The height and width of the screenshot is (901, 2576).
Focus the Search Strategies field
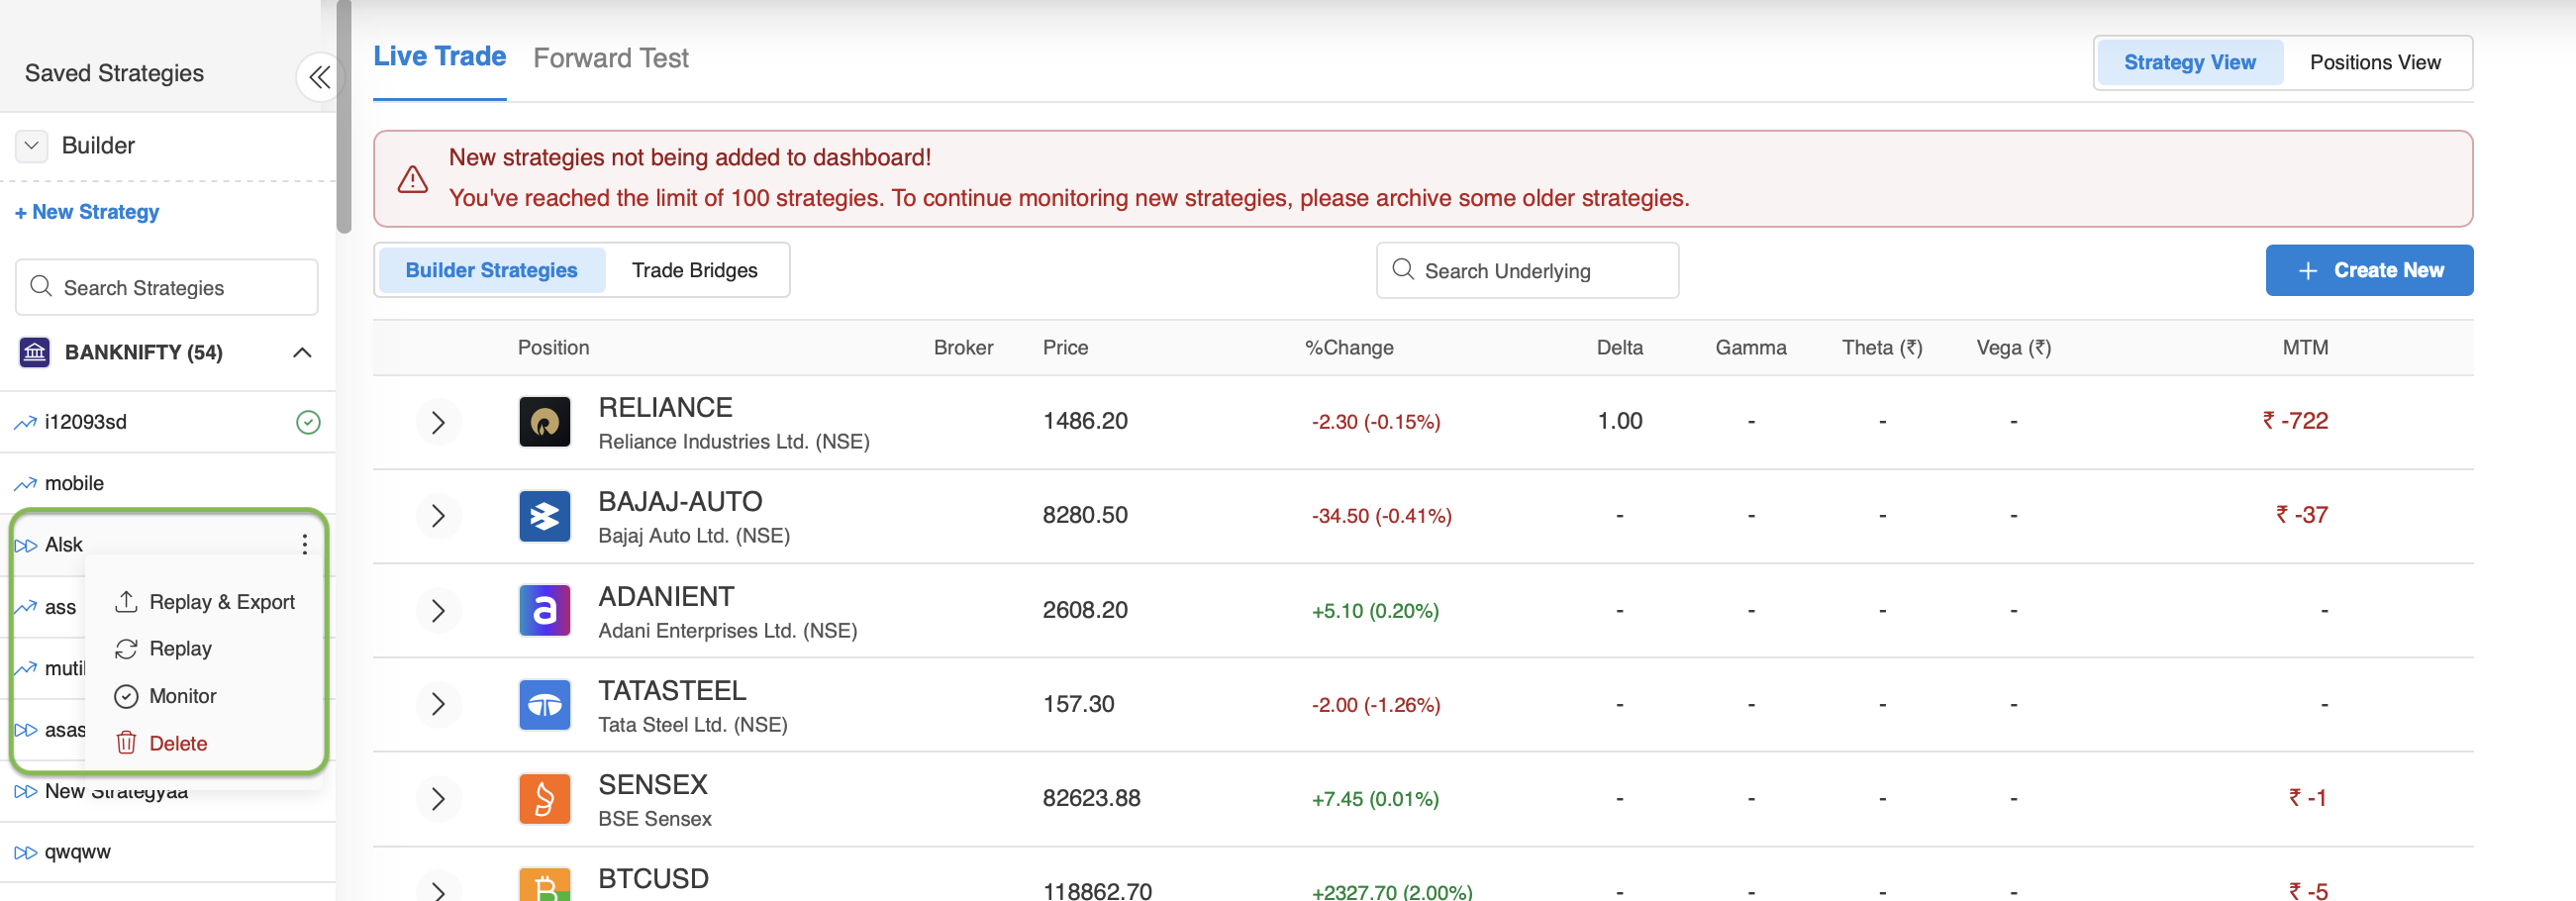coord(167,287)
